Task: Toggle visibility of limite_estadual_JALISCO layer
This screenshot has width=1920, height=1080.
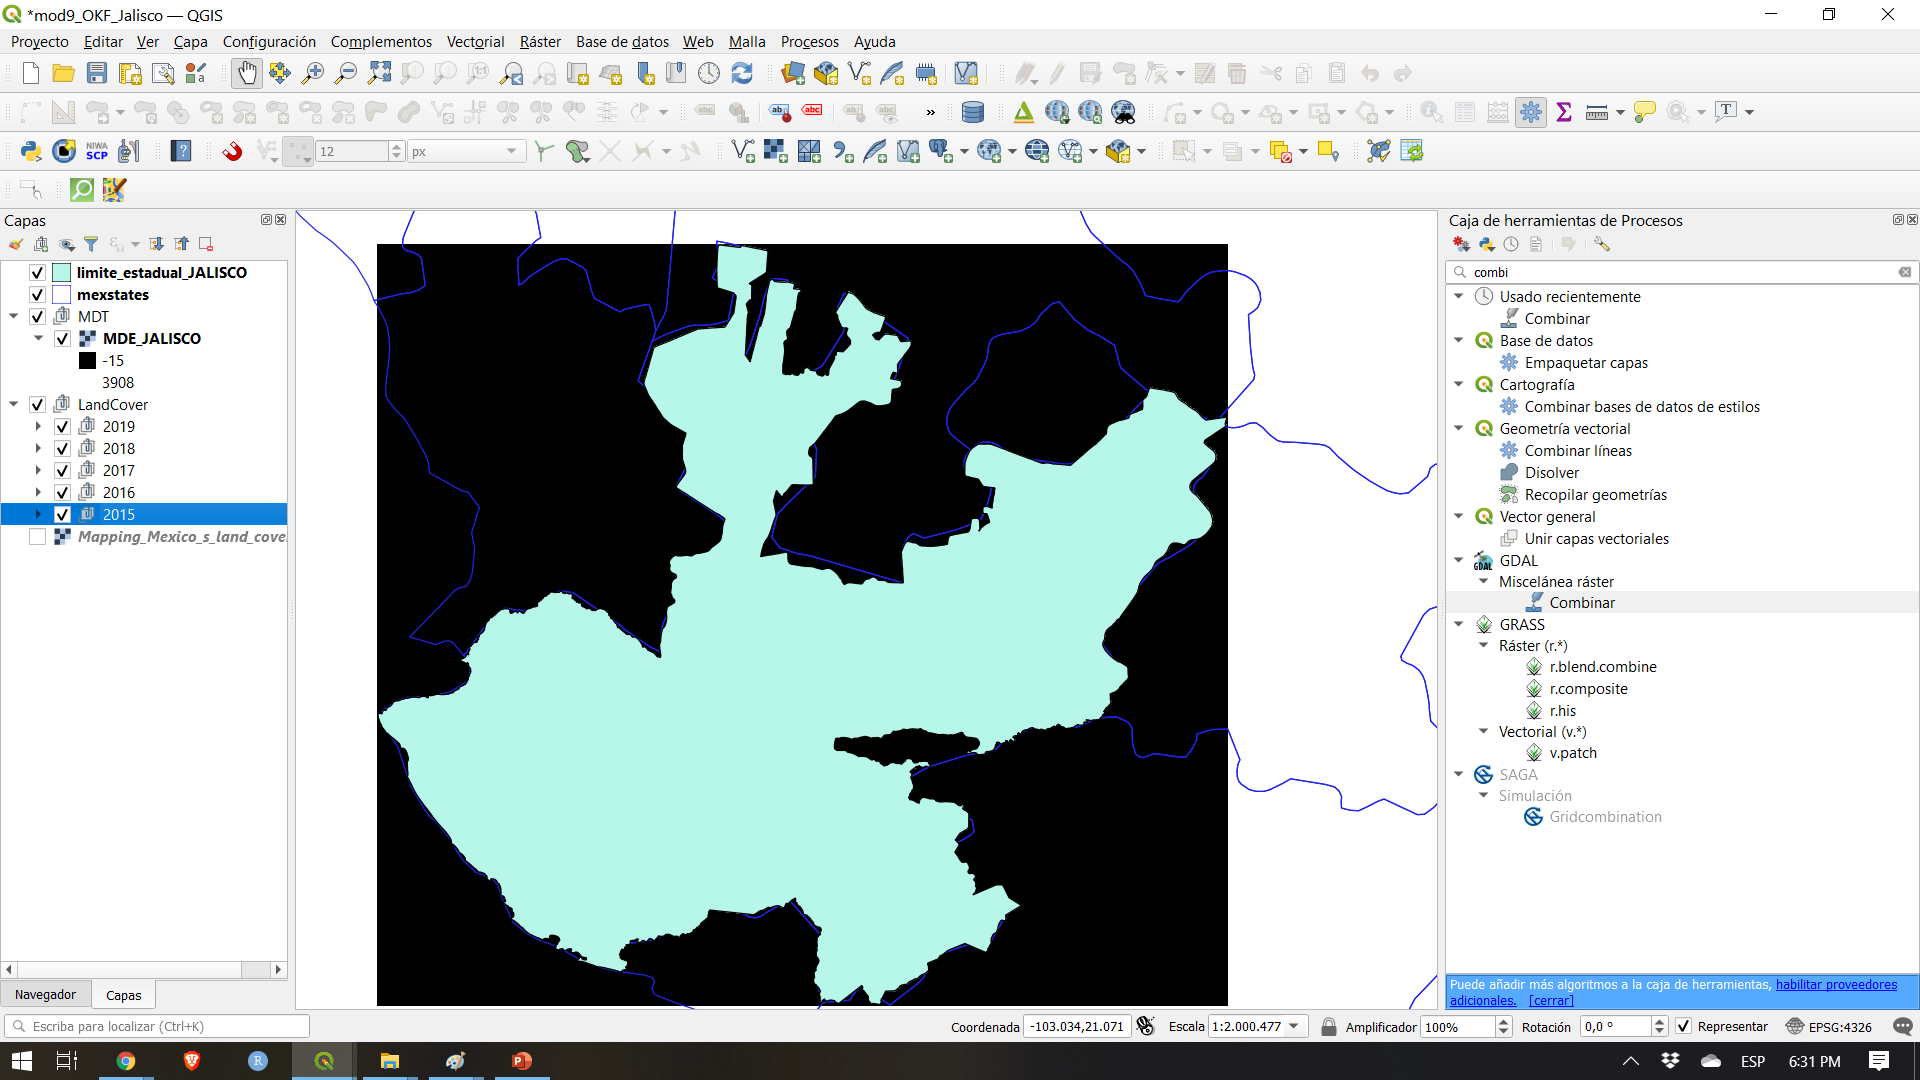Action: (x=37, y=272)
